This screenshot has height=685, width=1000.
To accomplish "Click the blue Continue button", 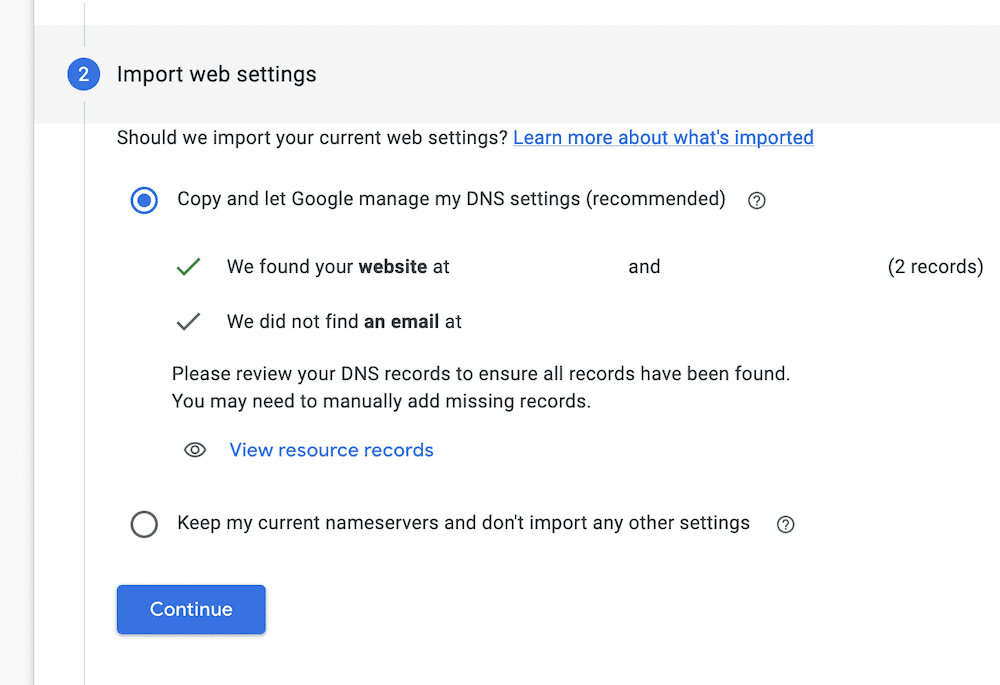I will (191, 609).
